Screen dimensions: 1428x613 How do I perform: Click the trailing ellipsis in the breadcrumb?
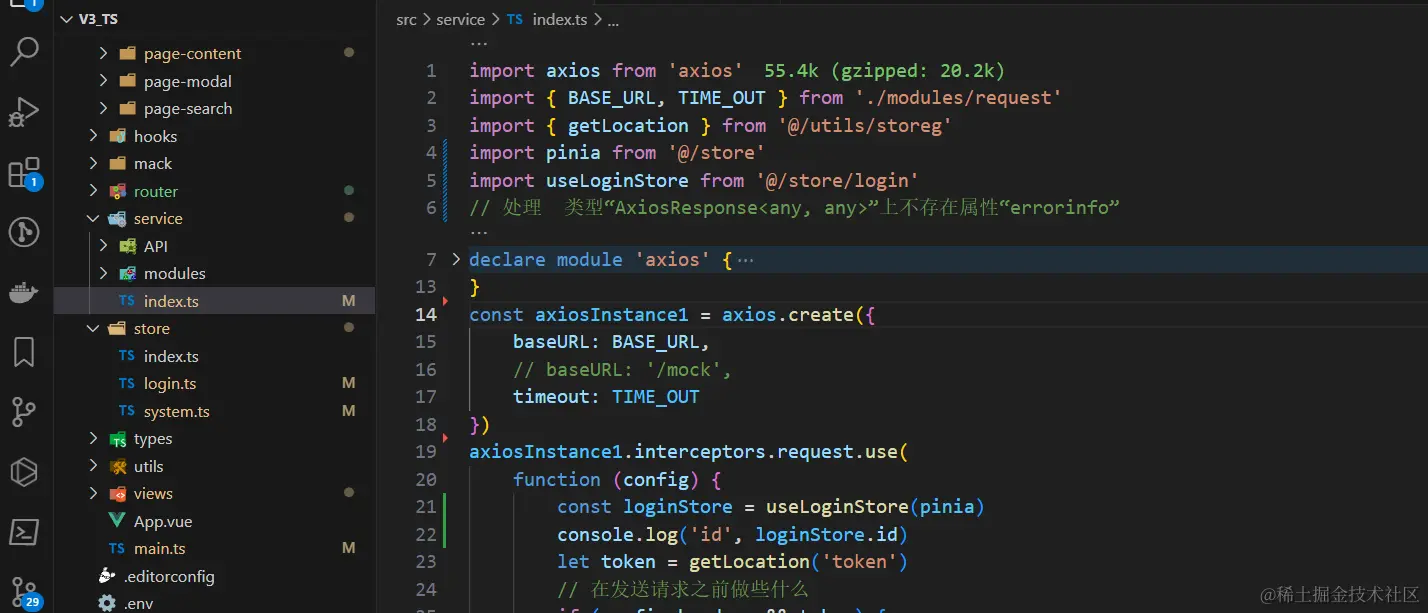(613, 19)
